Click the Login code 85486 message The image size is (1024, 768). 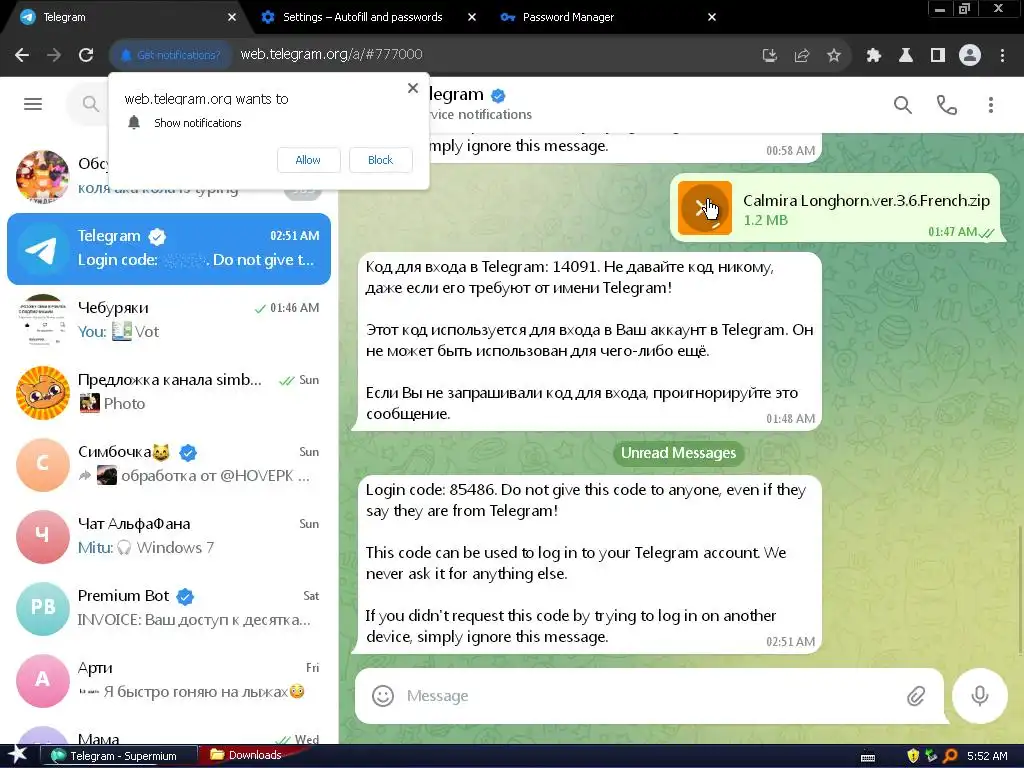[x=586, y=564]
